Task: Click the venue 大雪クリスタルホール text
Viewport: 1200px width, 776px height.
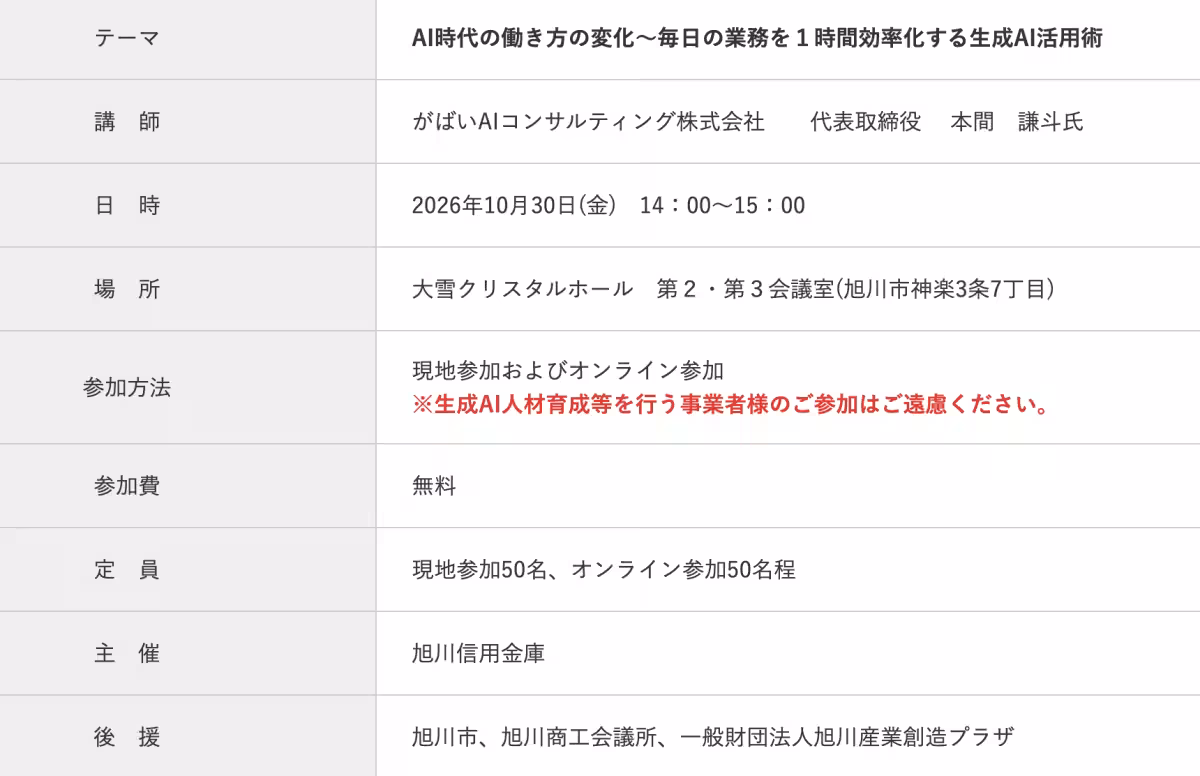Action: pos(522,290)
